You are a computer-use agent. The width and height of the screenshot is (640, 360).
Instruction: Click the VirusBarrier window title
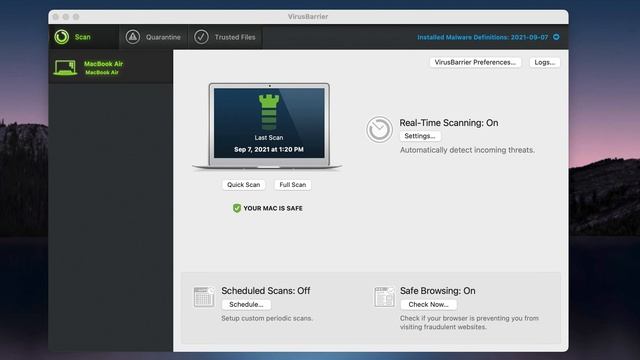308,17
